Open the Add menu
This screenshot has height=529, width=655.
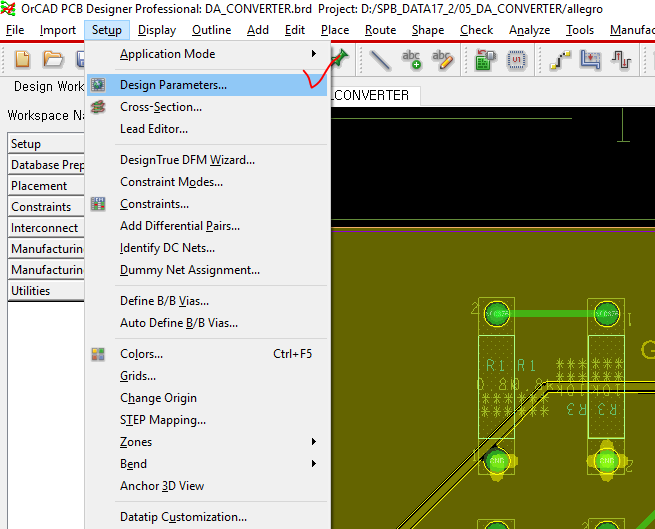[258, 30]
